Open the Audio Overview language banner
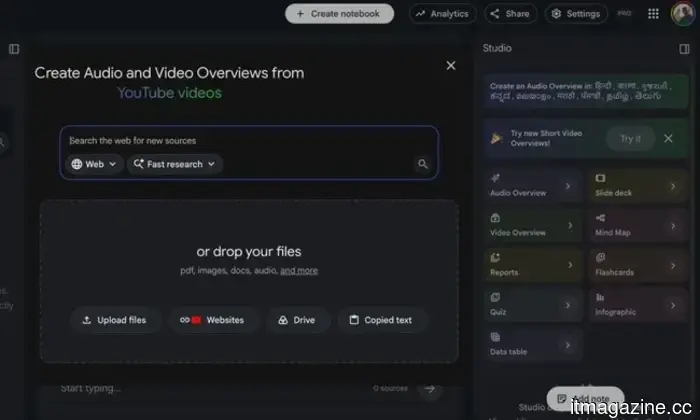The image size is (700, 420). (x=586, y=91)
